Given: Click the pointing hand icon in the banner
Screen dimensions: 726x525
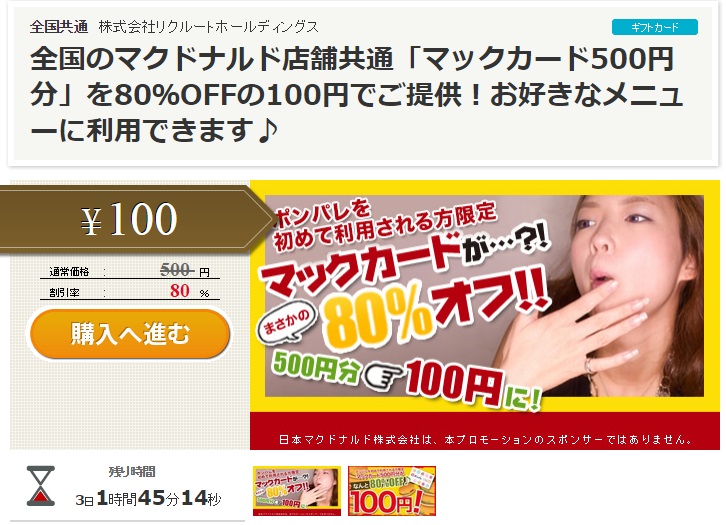Looking at the screenshot, I should tap(382, 374).
